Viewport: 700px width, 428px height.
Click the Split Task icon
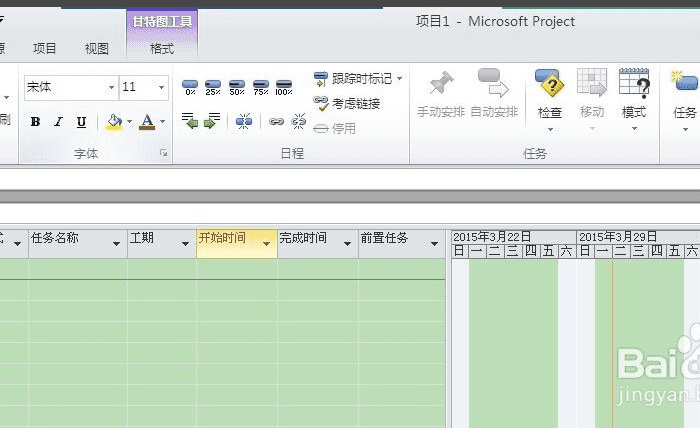click(x=244, y=121)
